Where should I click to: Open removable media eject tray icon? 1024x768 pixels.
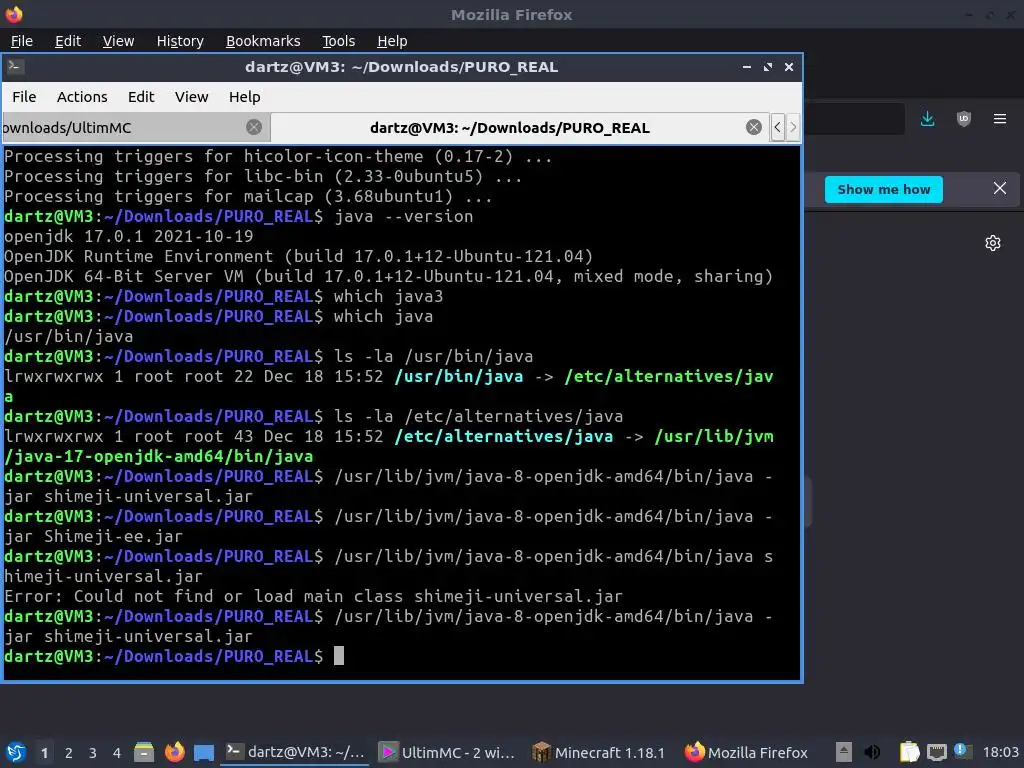(844, 752)
